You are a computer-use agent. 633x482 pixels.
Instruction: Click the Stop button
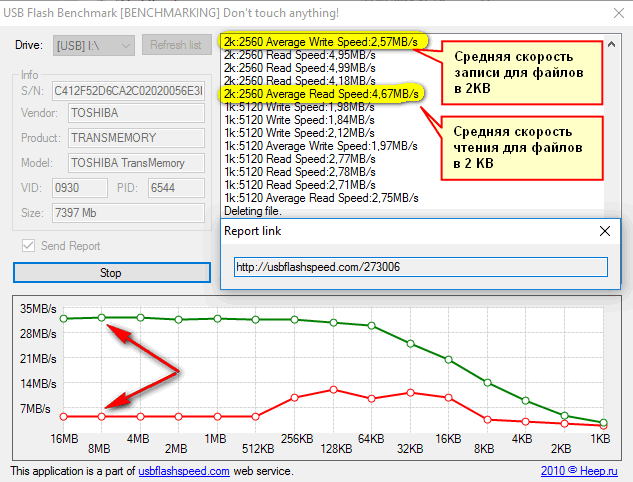point(112,273)
